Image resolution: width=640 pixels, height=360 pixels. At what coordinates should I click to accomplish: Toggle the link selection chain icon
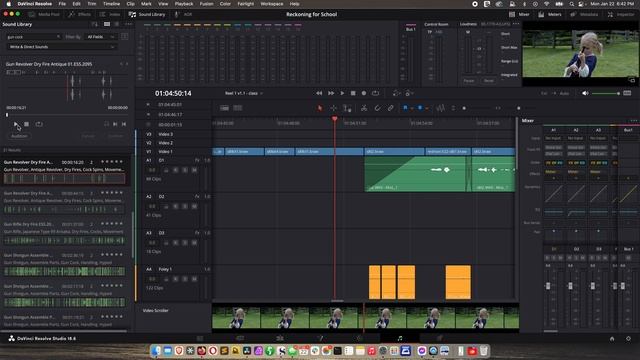click(391, 108)
